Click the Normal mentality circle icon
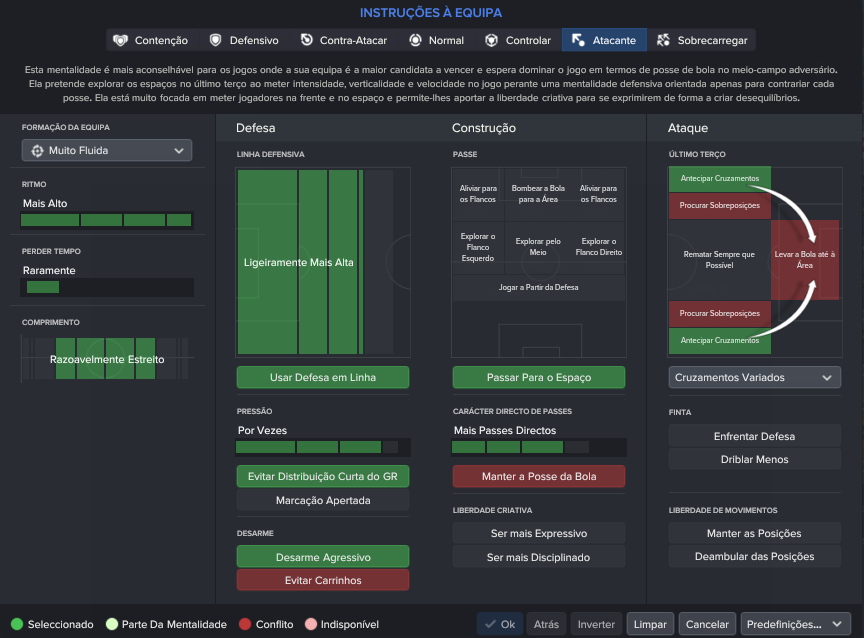 [x=415, y=40]
